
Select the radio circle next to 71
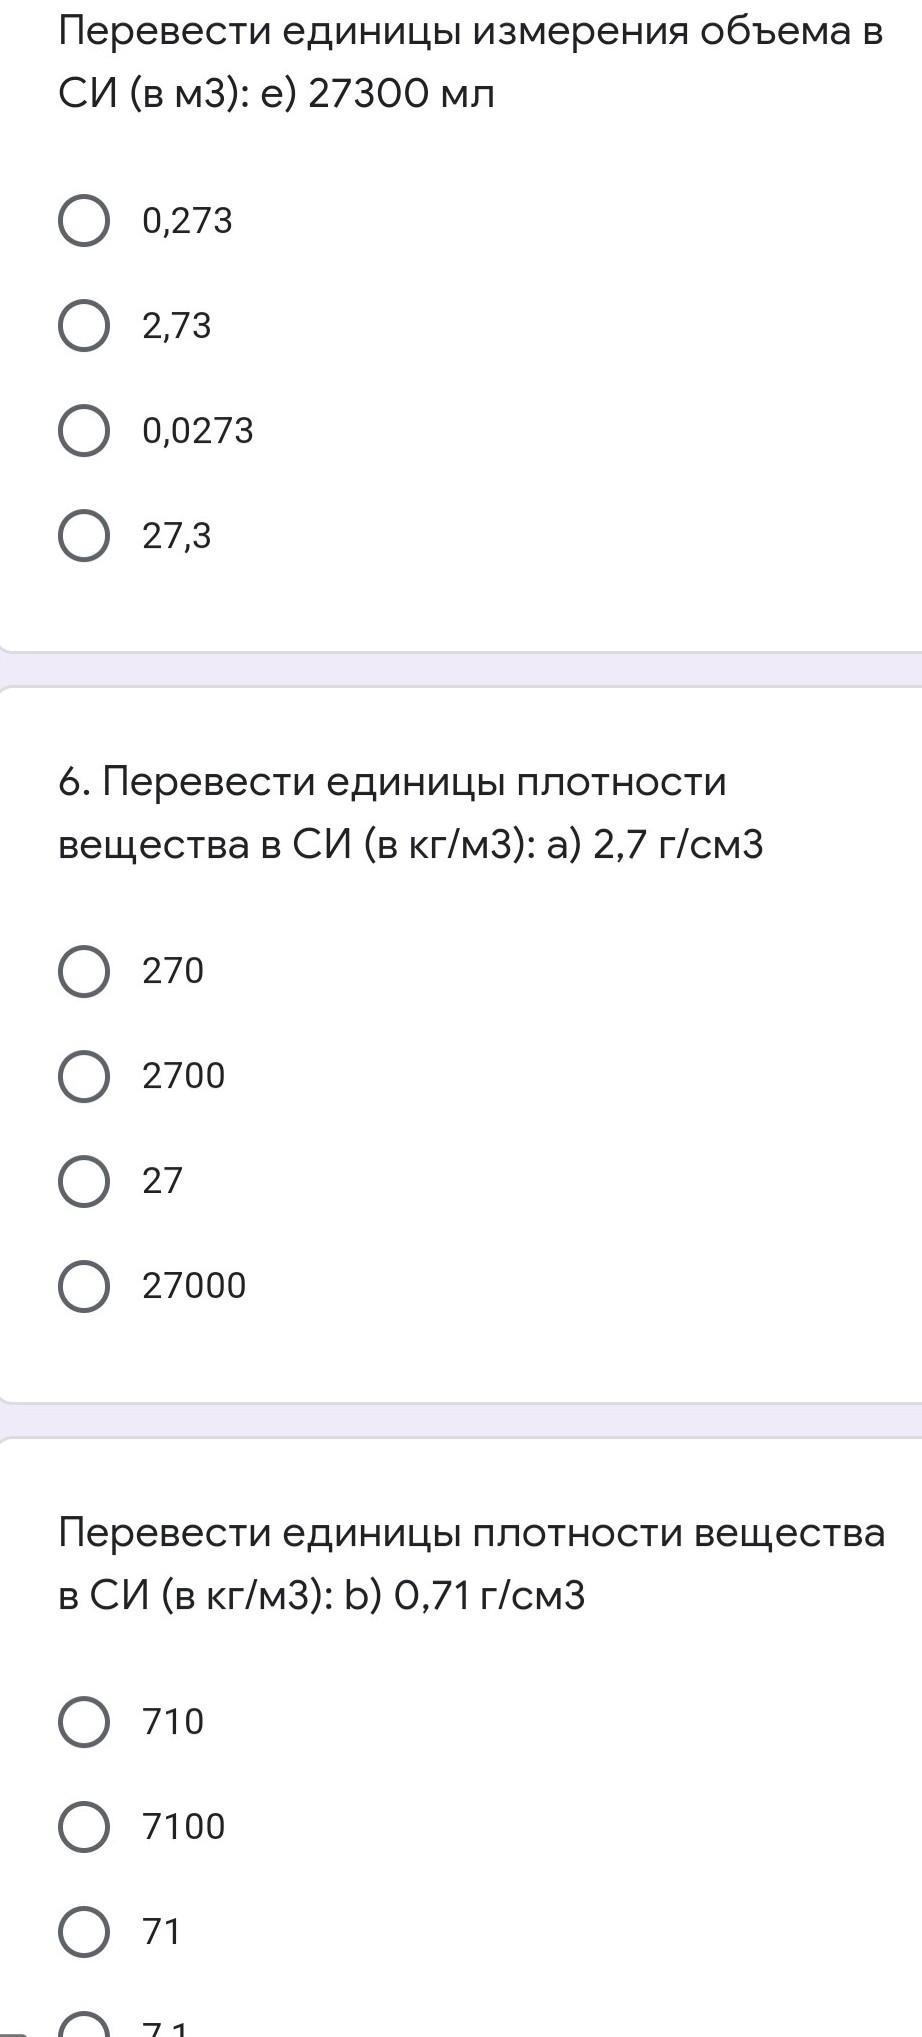(84, 1932)
